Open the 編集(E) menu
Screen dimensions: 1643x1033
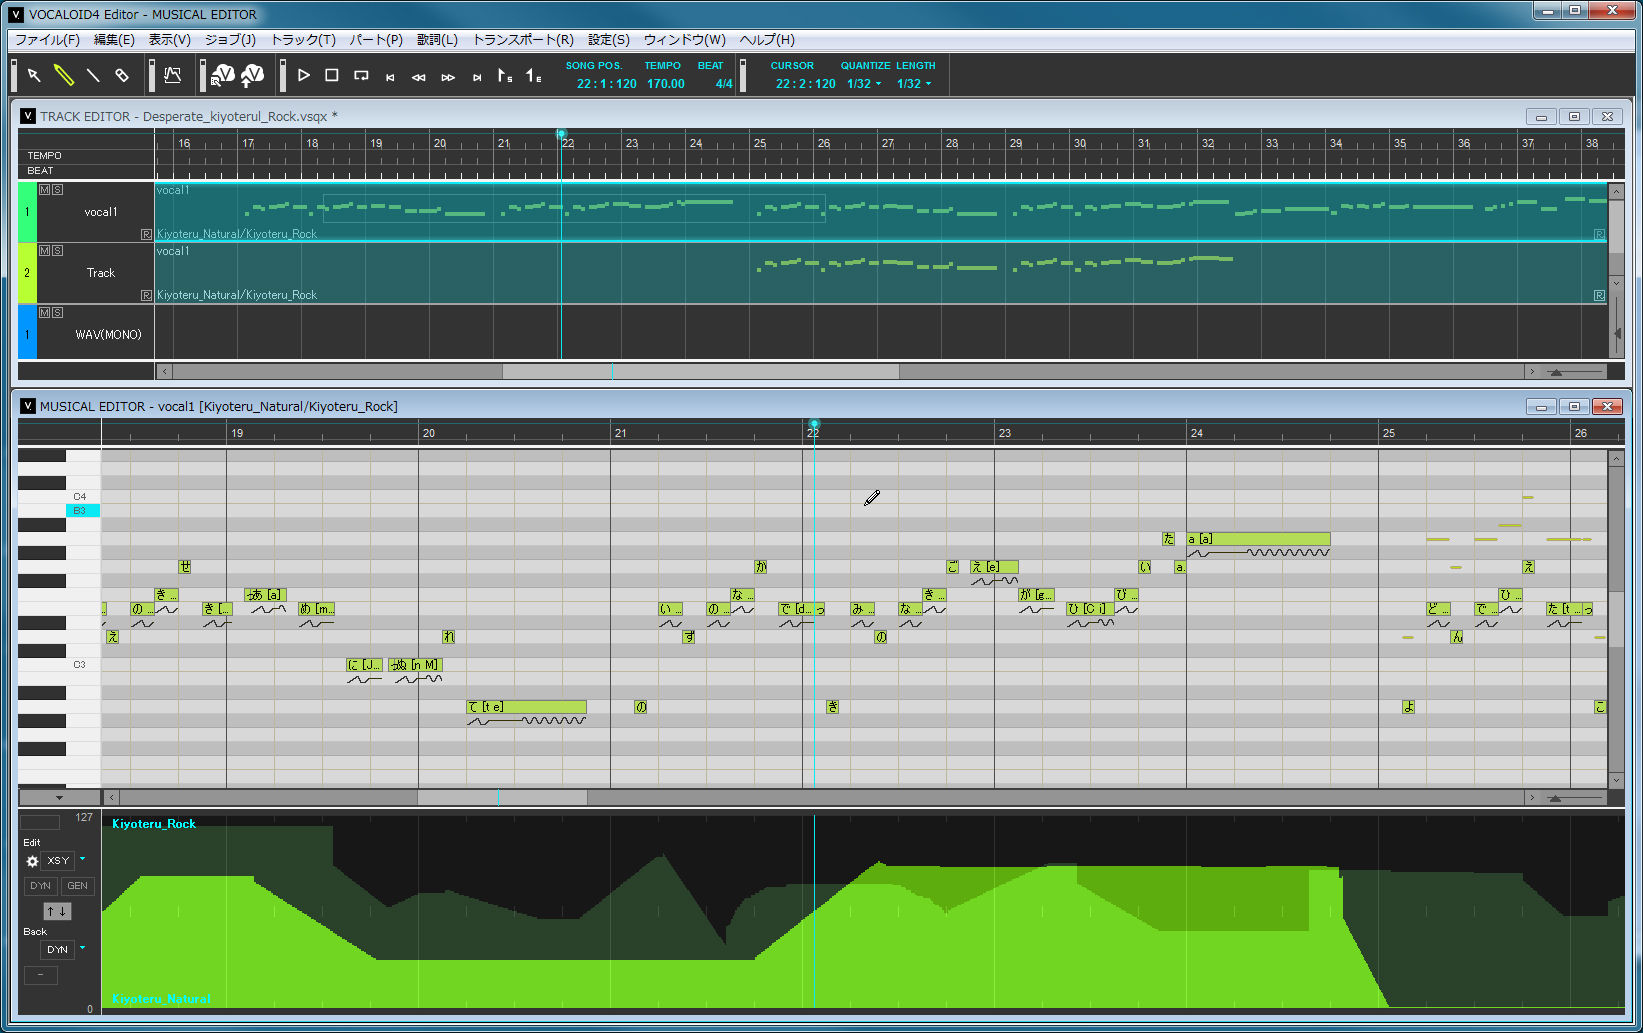click(x=114, y=40)
